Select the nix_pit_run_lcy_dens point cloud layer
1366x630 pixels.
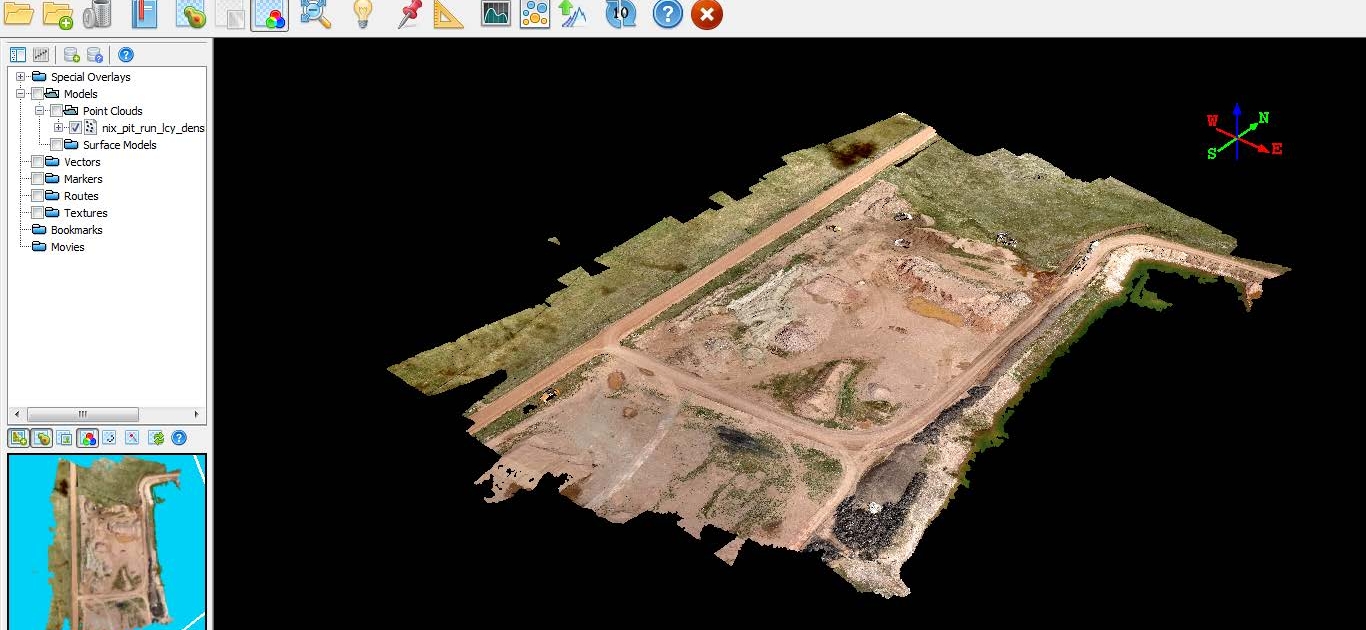[153, 128]
